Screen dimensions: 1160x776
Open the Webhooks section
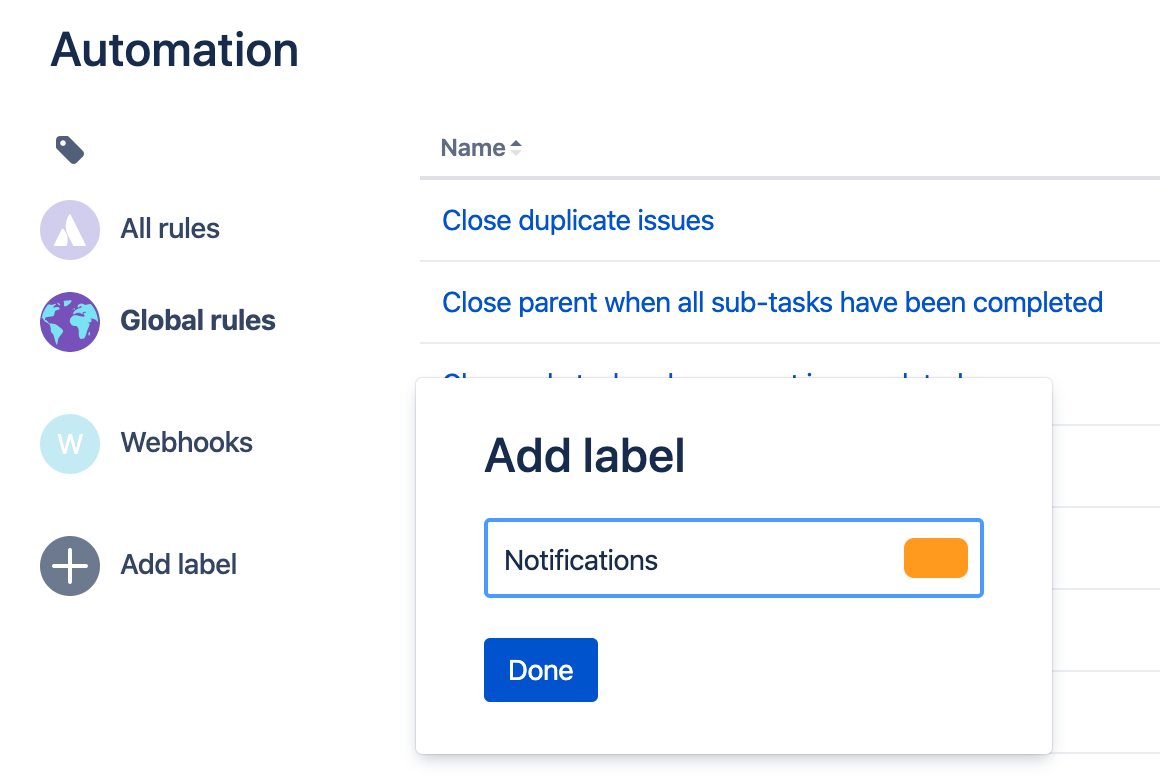tap(186, 443)
